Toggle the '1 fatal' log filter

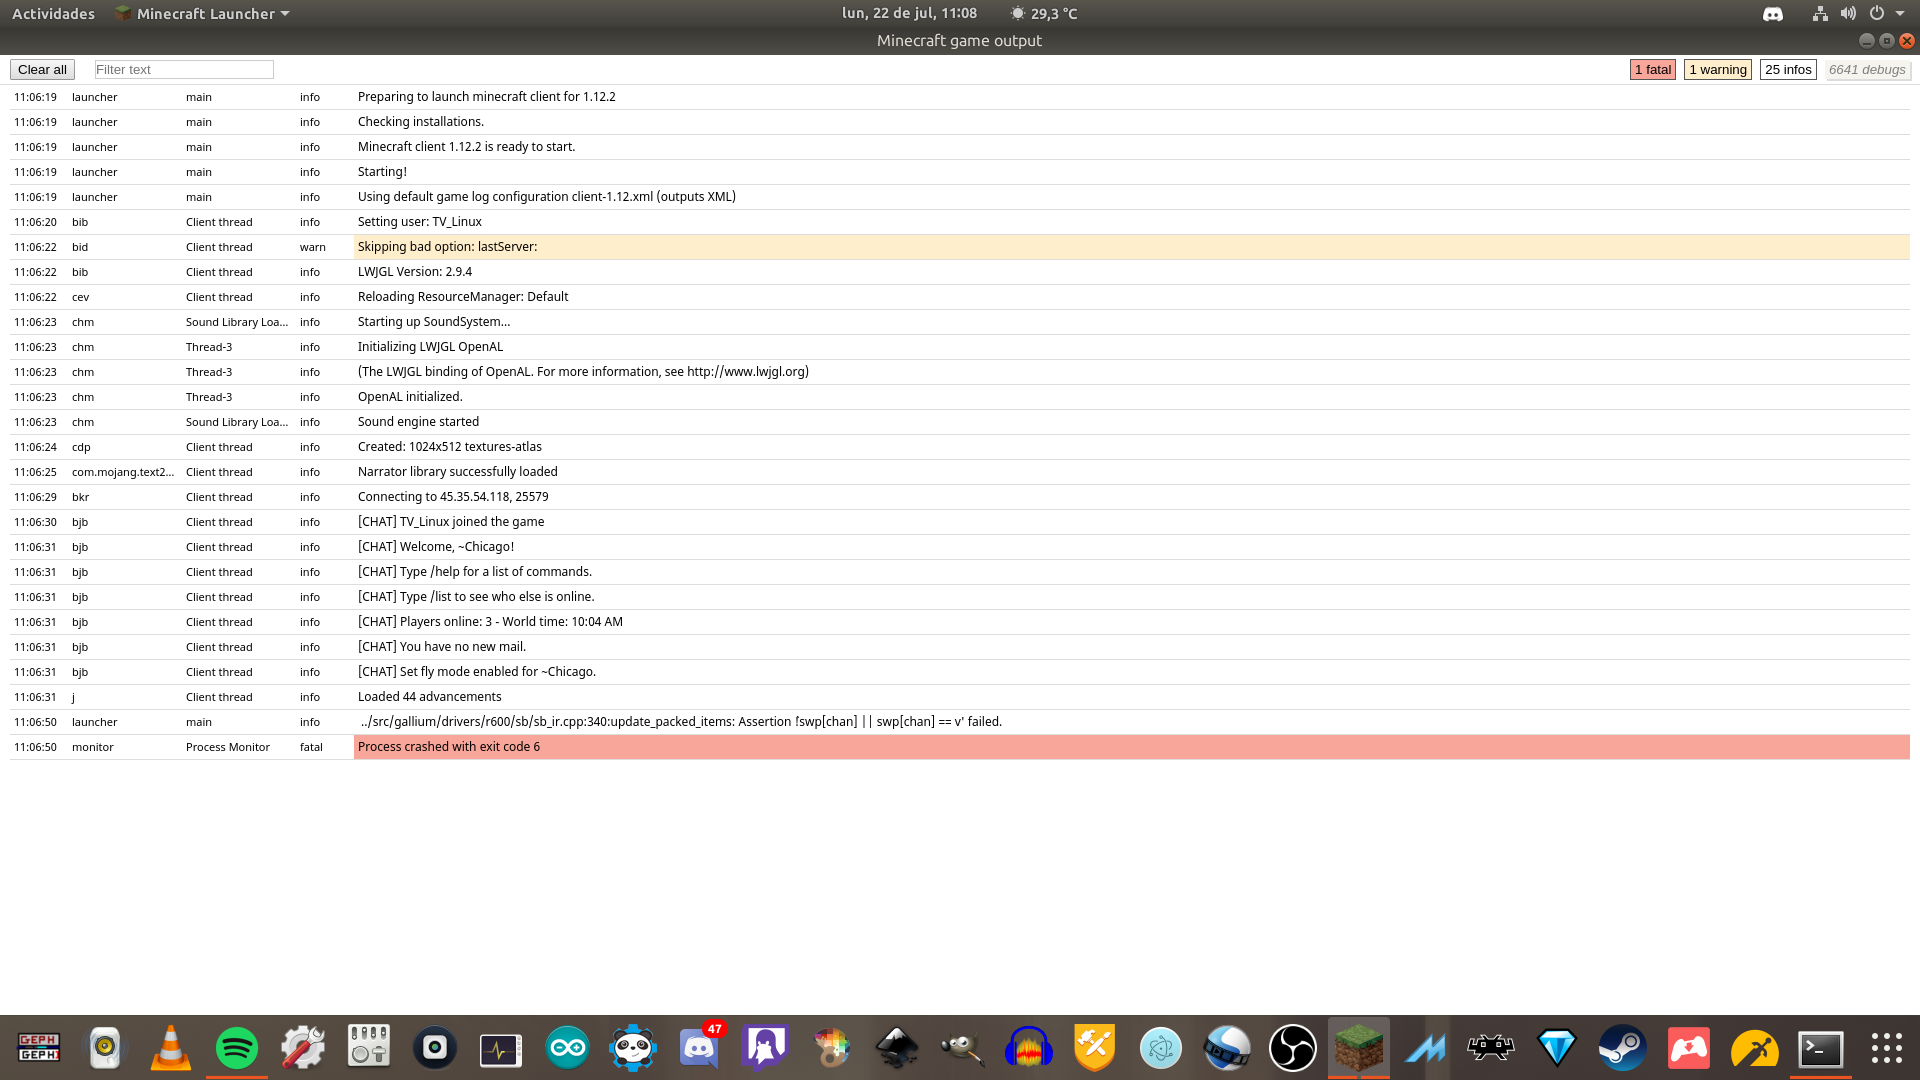(x=1652, y=69)
